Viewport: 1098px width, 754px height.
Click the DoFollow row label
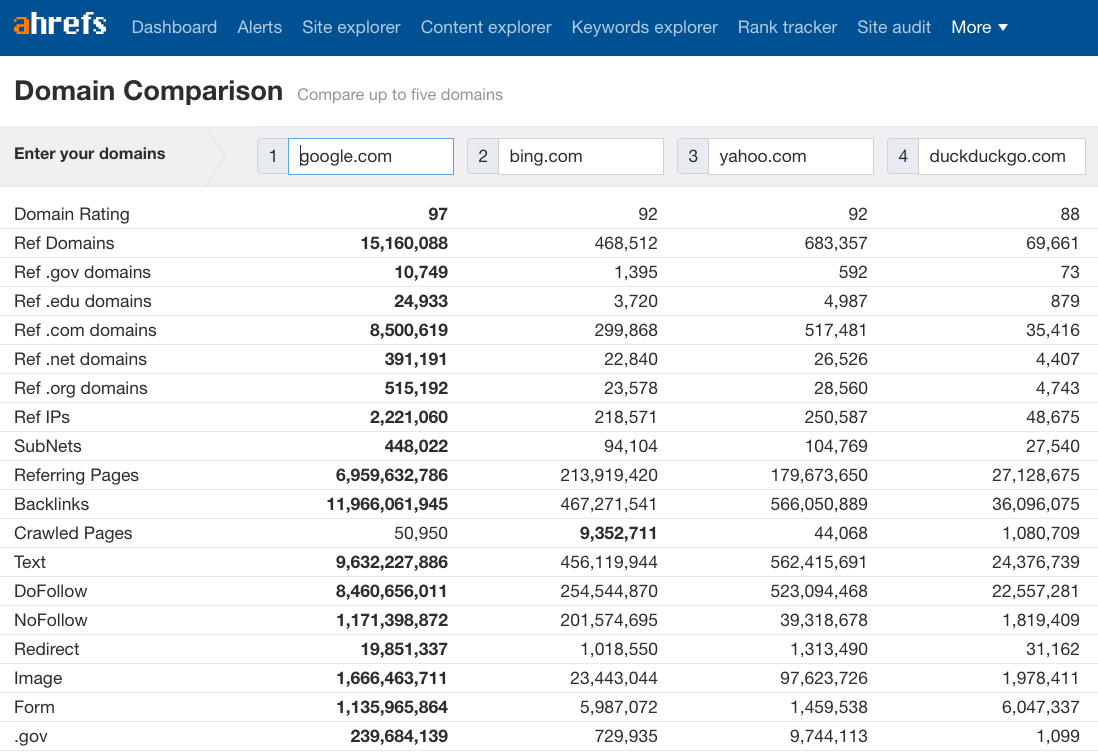[x=50, y=592]
